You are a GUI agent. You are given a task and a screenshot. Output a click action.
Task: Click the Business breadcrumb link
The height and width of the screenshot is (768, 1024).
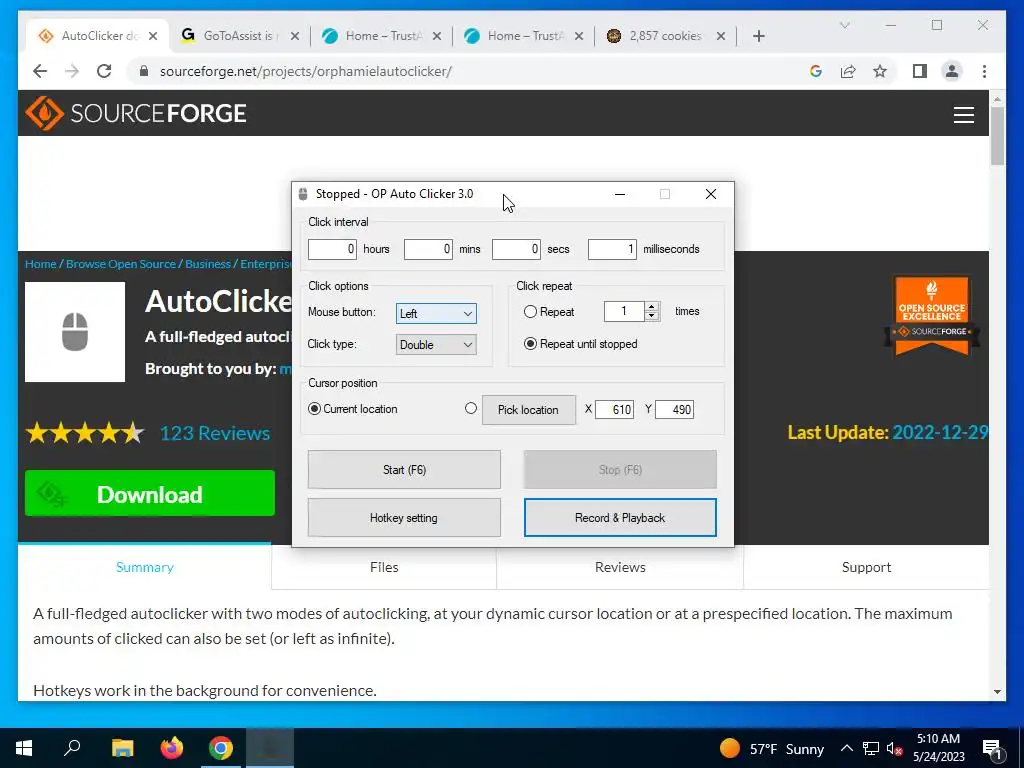point(208,264)
